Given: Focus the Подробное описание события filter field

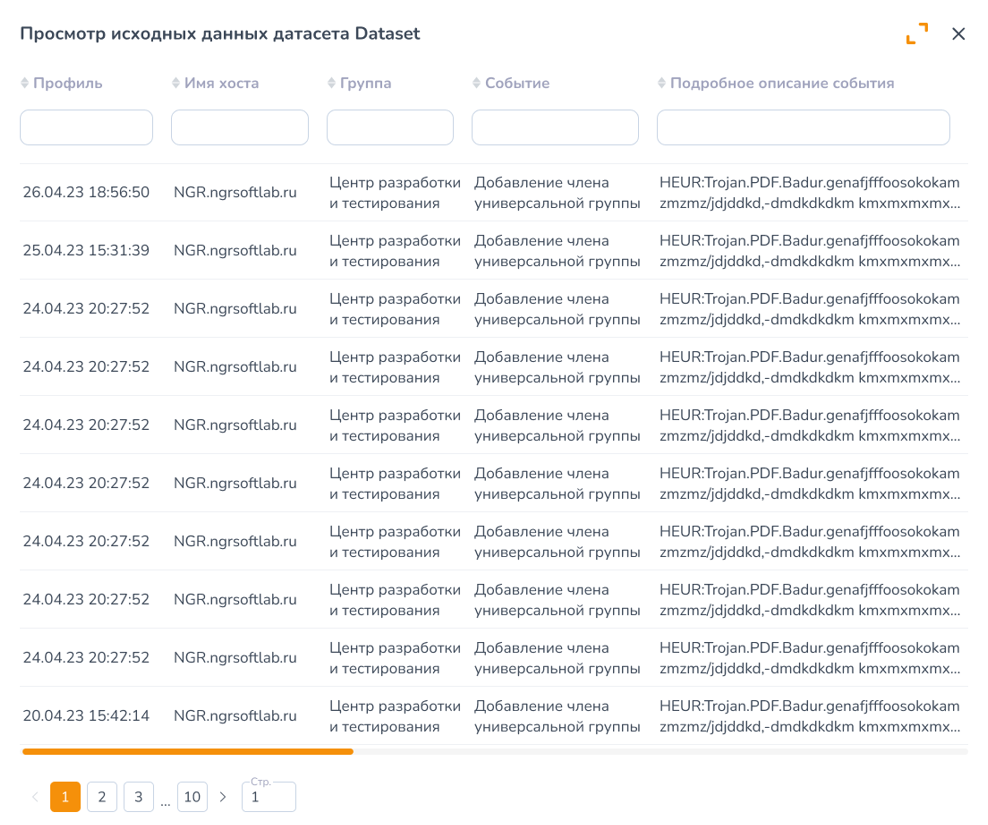Looking at the screenshot, I should pos(803,127).
